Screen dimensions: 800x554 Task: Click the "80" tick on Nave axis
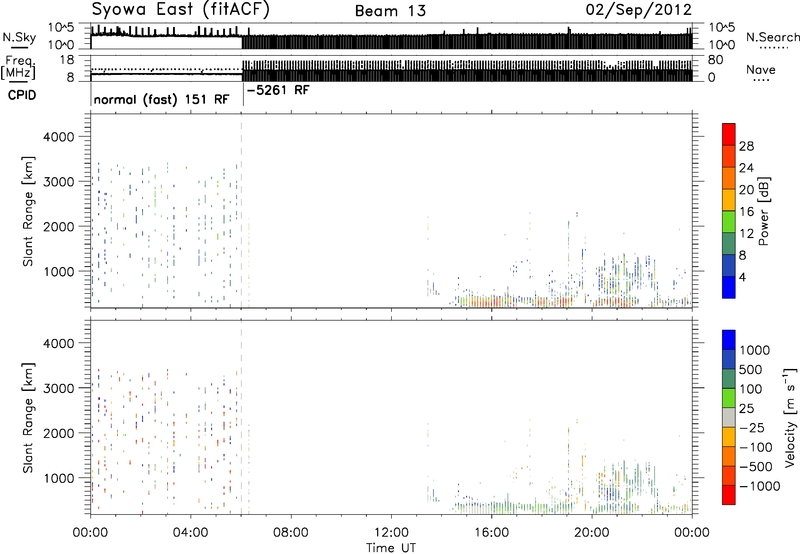click(x=715, y=60)
